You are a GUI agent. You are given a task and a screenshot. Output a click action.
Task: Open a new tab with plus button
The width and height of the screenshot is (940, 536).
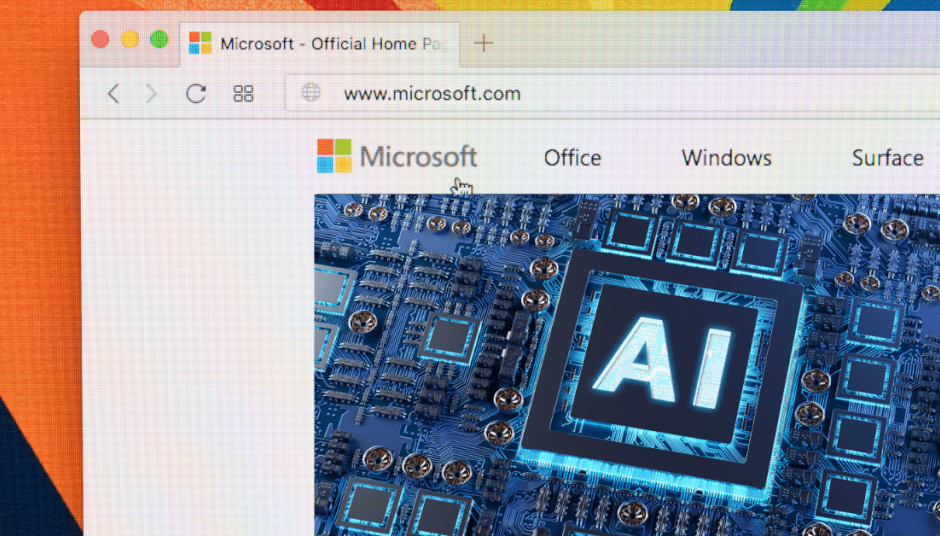pyautogui.click(x=484, y=43)
